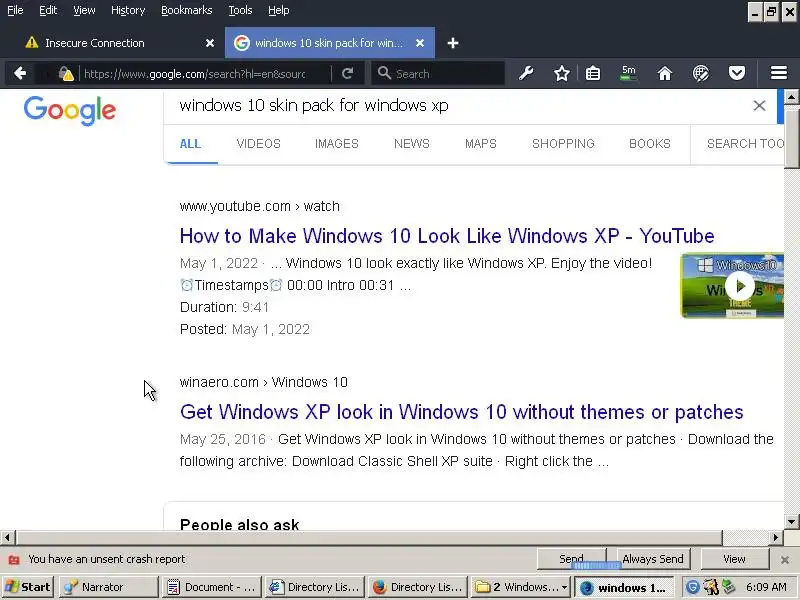Open the File menu
Image resolution: width=800 pixels, height=600 pixels.
[15, 10]
